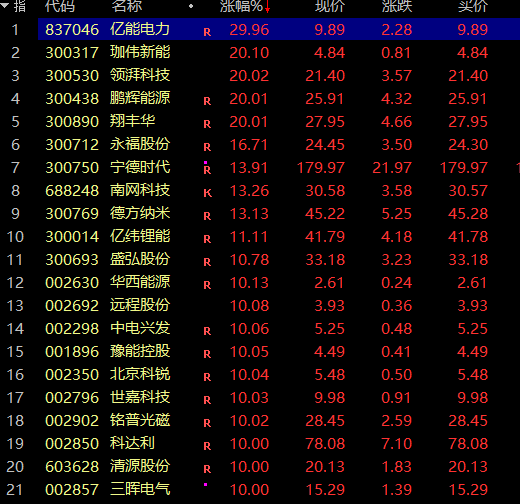Click the R marker beside 亿纬锂能
Viewport: 520px width, 504px height.
click(x=207, y=239)
